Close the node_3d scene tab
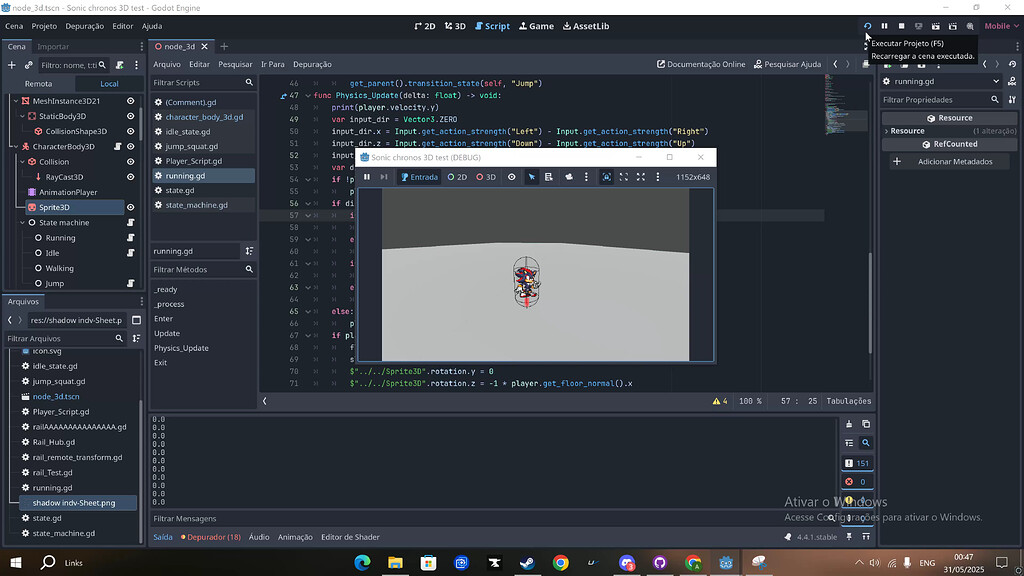This screenshot has width=1024, height=576. (x=204, y=46)
